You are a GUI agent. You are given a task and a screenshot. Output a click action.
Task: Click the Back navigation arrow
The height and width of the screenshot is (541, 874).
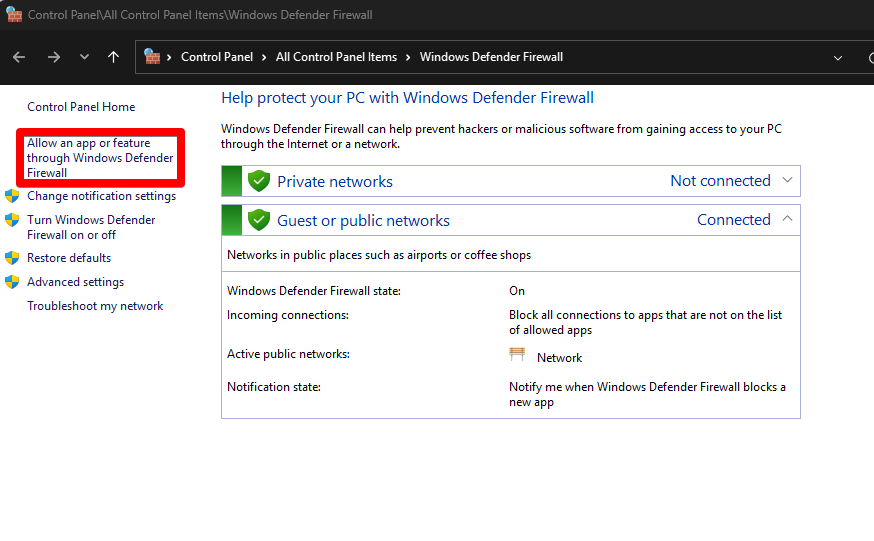tap(19, 57)
